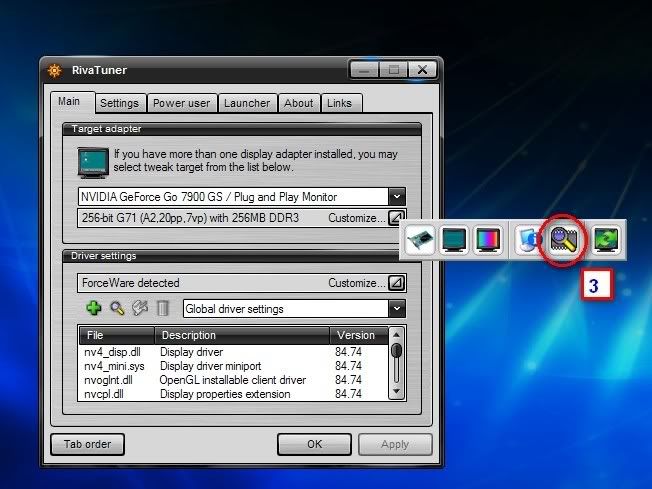Click the magnifier icon beside the green plus
The image size is (652, 489).
(118, 309)
